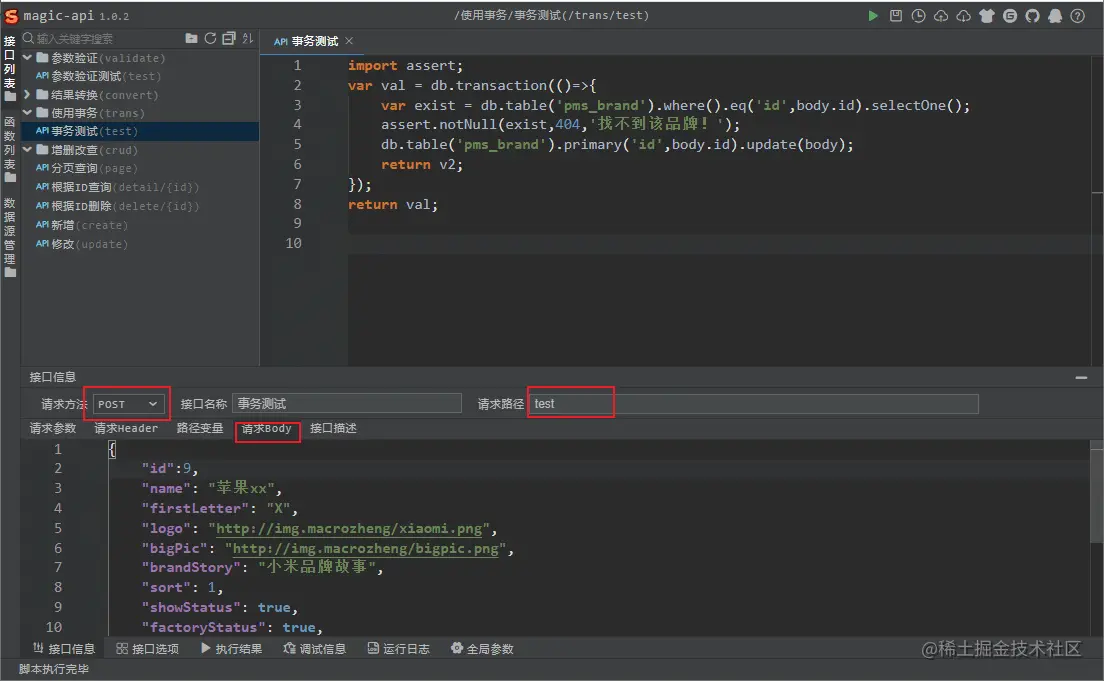The width and height of the screenshot is (1104, 681).
Task: Open 分页查询(page) API
Action: (x=87, y=168)
